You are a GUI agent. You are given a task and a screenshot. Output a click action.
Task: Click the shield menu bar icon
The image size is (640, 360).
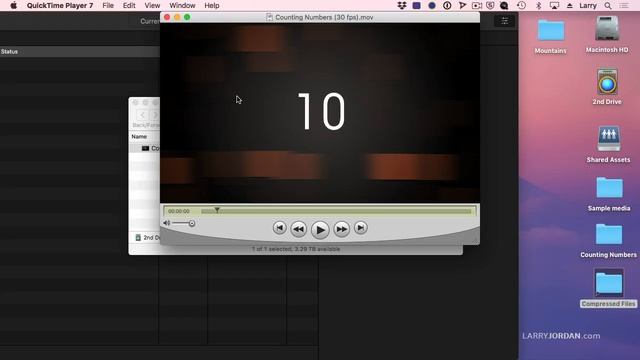tap(490, 6)
